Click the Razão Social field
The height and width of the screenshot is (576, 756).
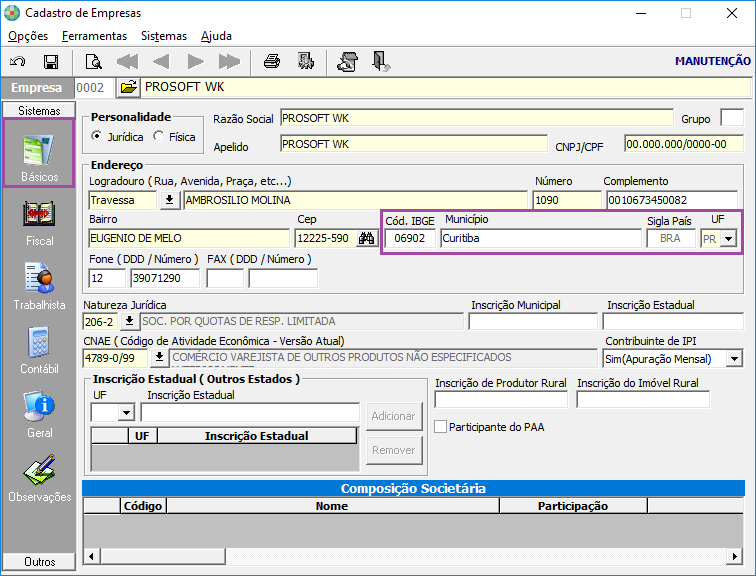click(476, 118)
